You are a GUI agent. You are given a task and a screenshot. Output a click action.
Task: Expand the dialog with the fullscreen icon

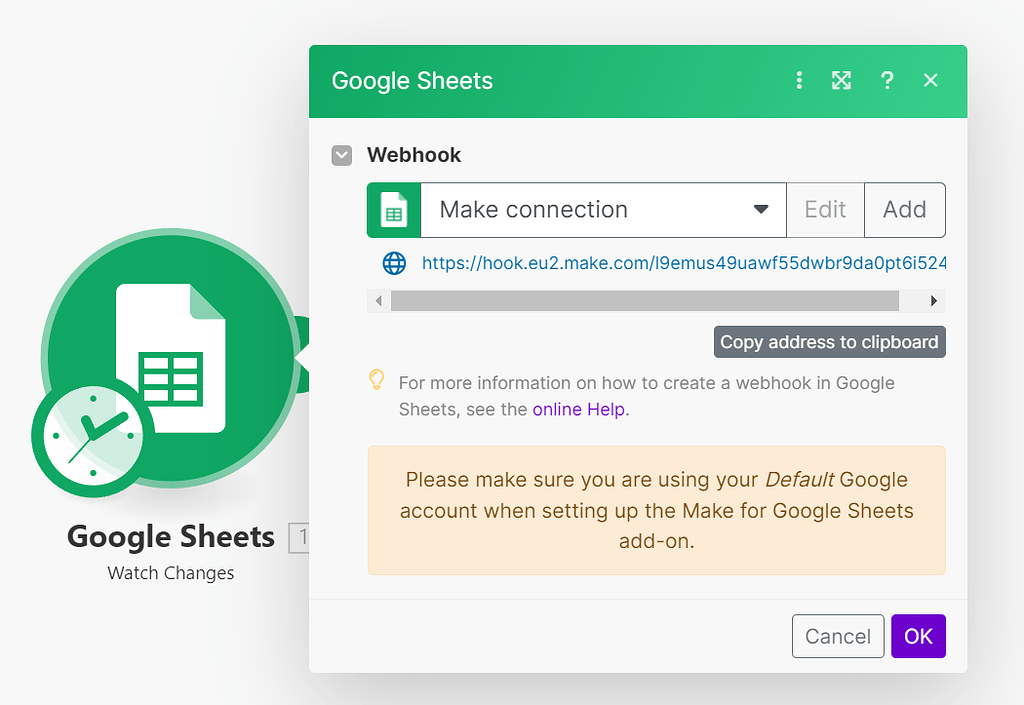[842, 81]
